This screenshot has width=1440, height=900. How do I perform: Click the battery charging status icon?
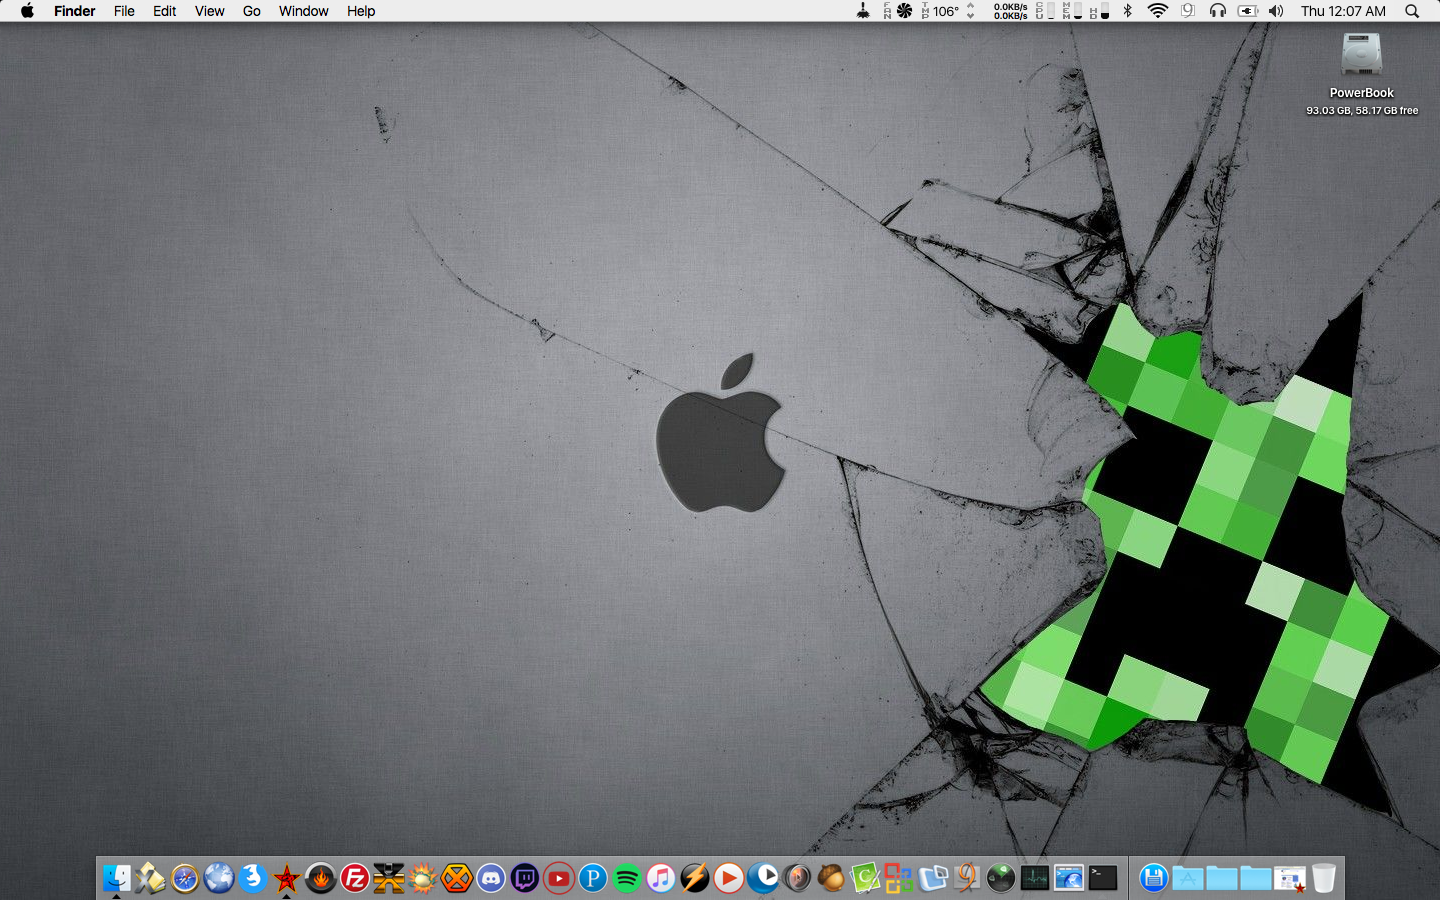click(1247, 11)
